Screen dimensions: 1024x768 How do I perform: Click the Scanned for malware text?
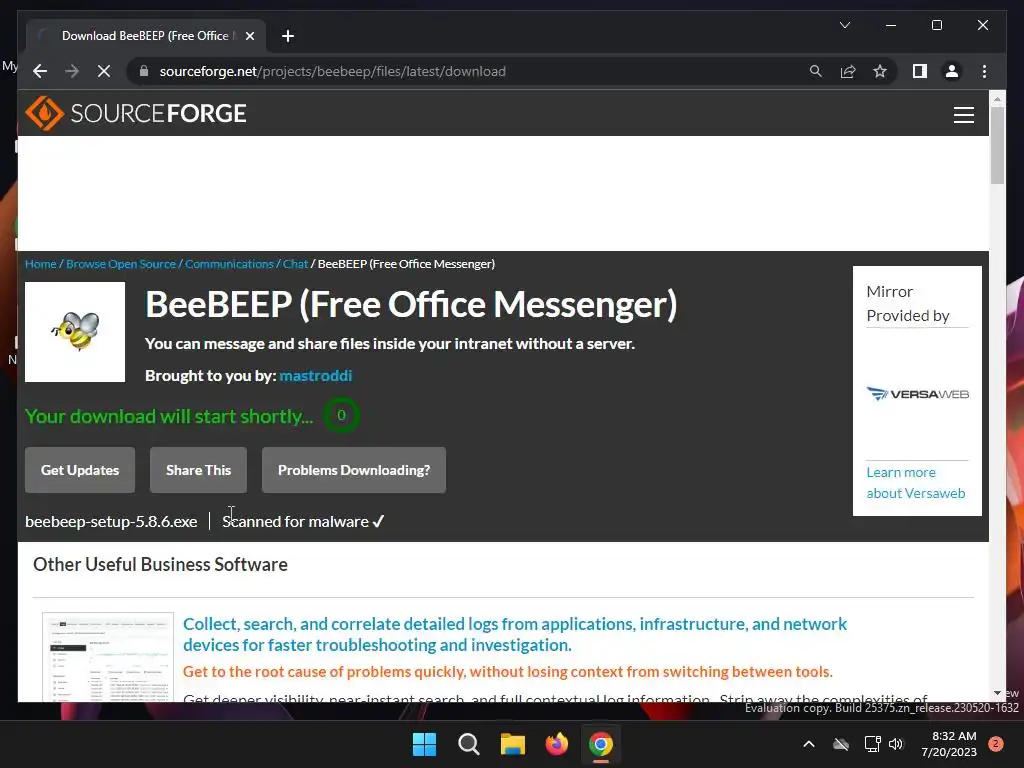tap(295, 522)
